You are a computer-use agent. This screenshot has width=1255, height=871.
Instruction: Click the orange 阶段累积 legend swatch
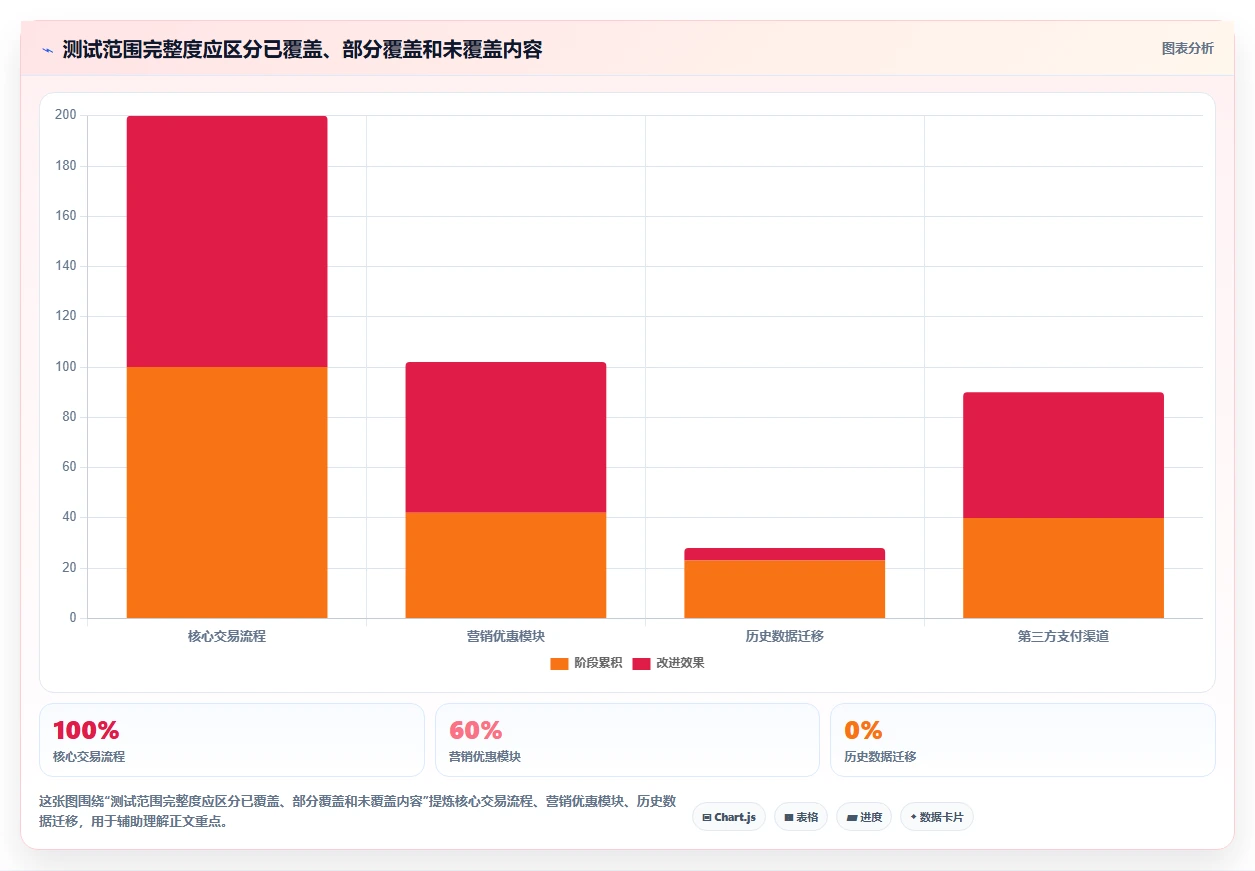[559, 663]
